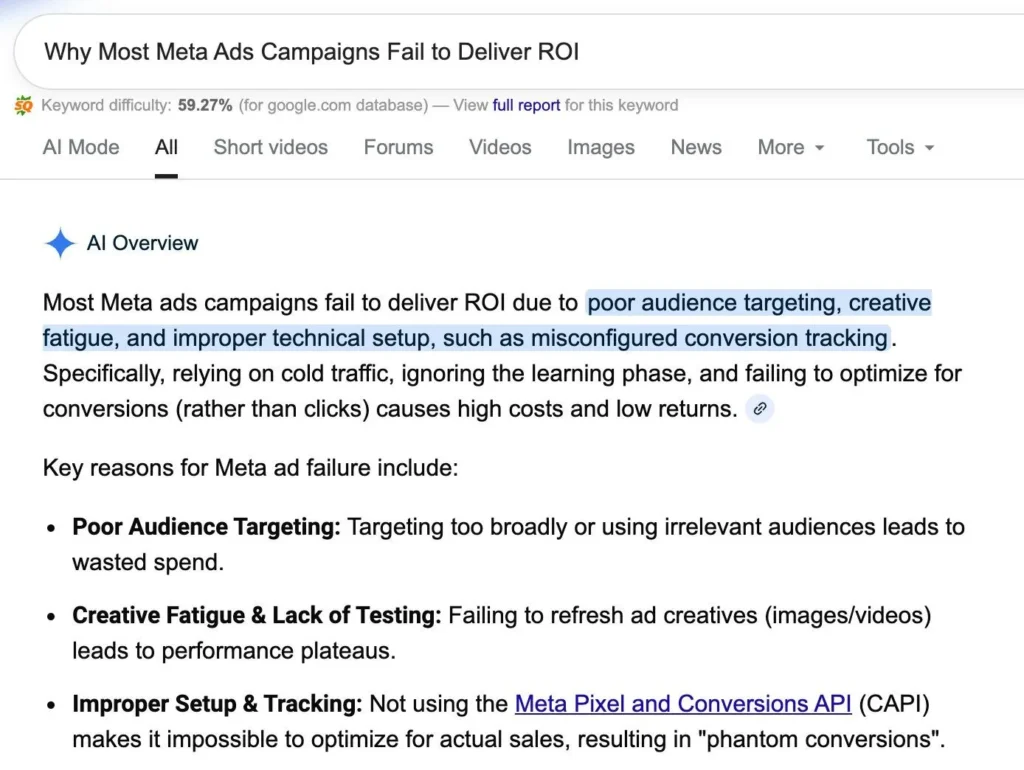The image size is (1024, 770).
Task: Click the Meta Pixel and Conversions API link
Action: tap(681, 704)
